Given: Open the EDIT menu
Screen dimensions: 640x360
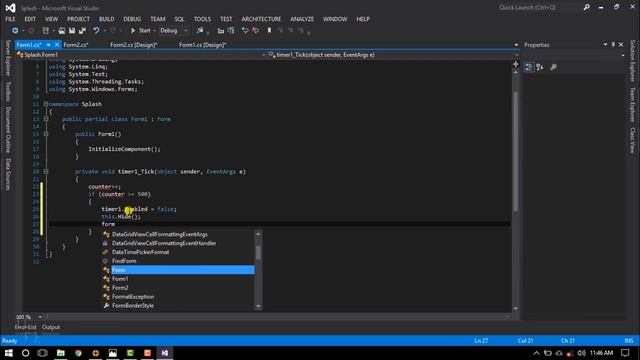Looking at the screenshot, I should point(30,19).
